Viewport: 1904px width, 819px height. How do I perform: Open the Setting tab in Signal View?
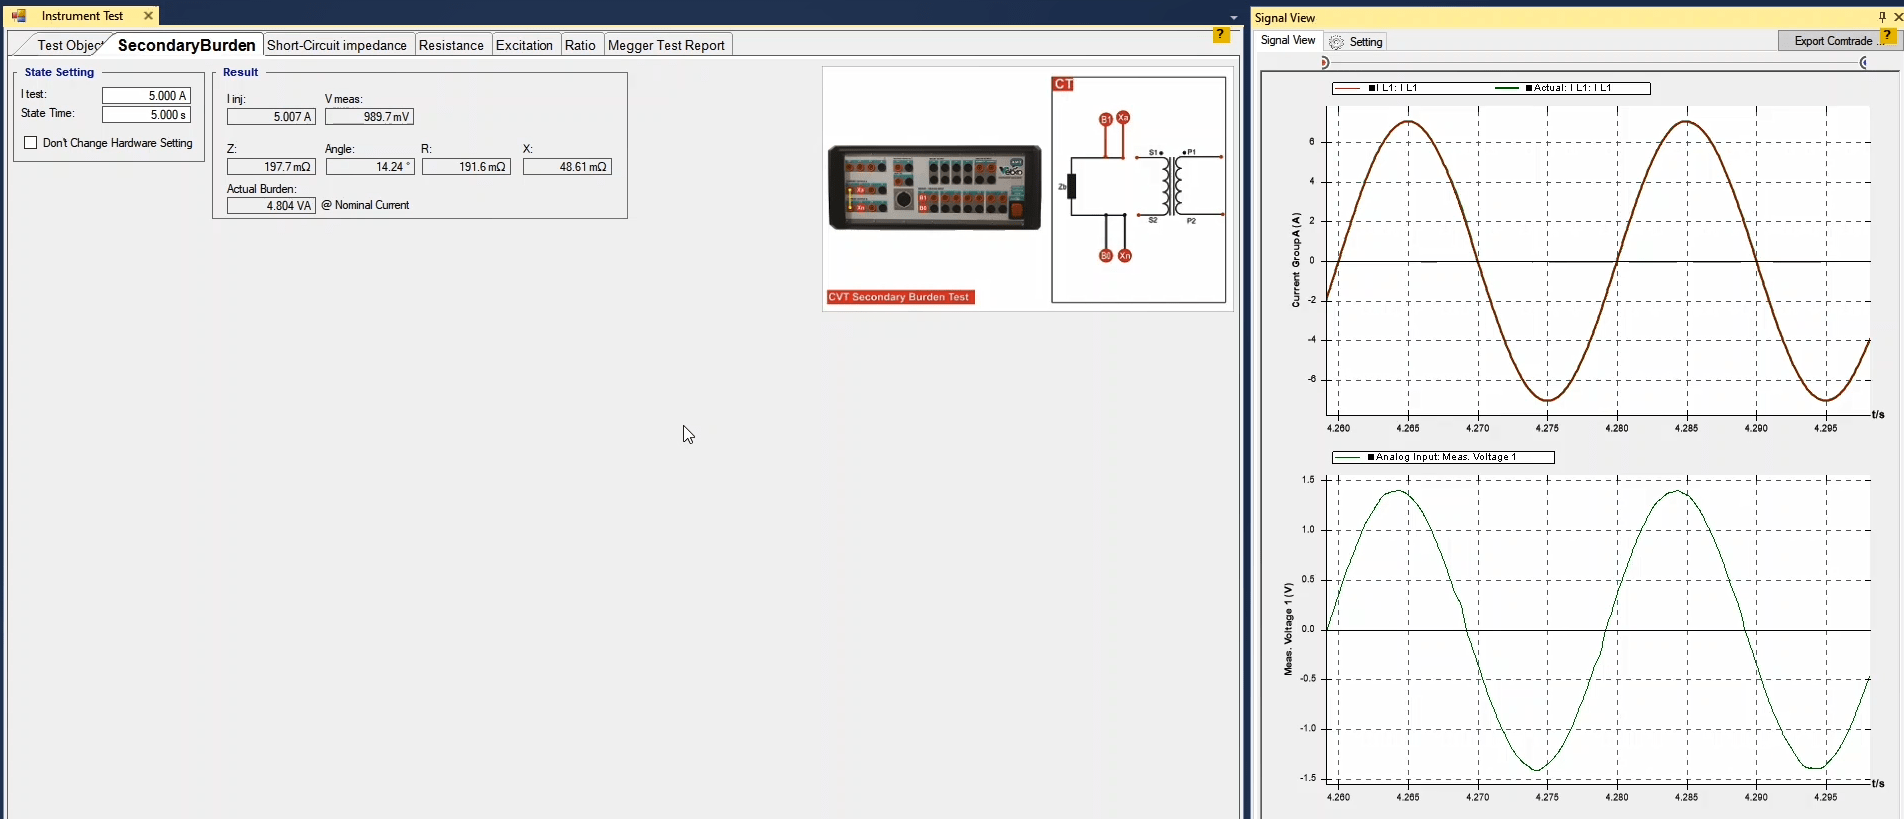(1365, 42)
